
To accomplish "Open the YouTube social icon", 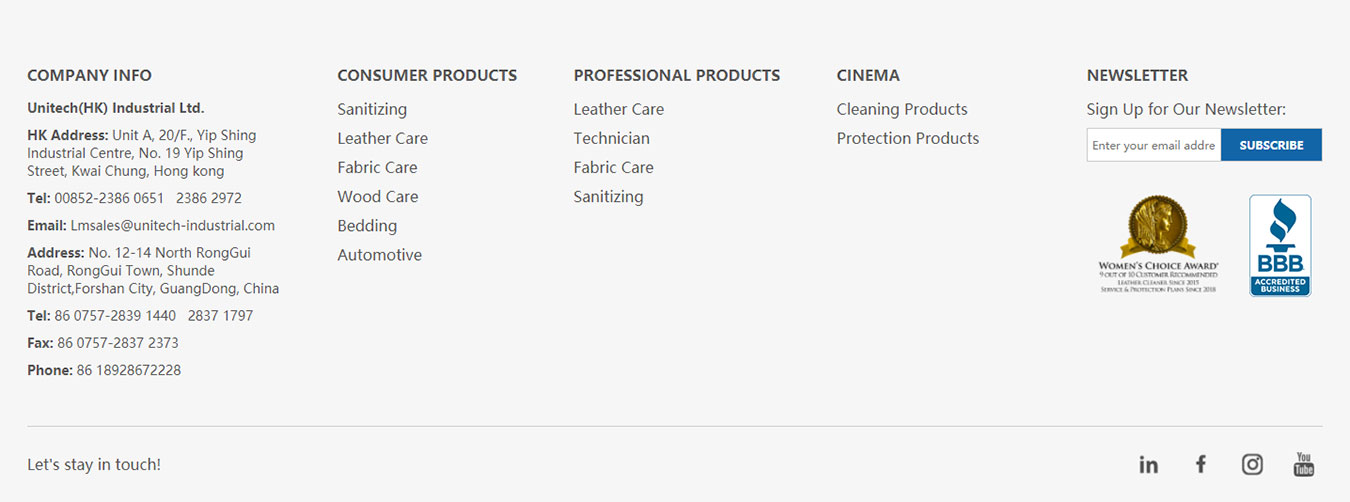I will [1304, 464].
